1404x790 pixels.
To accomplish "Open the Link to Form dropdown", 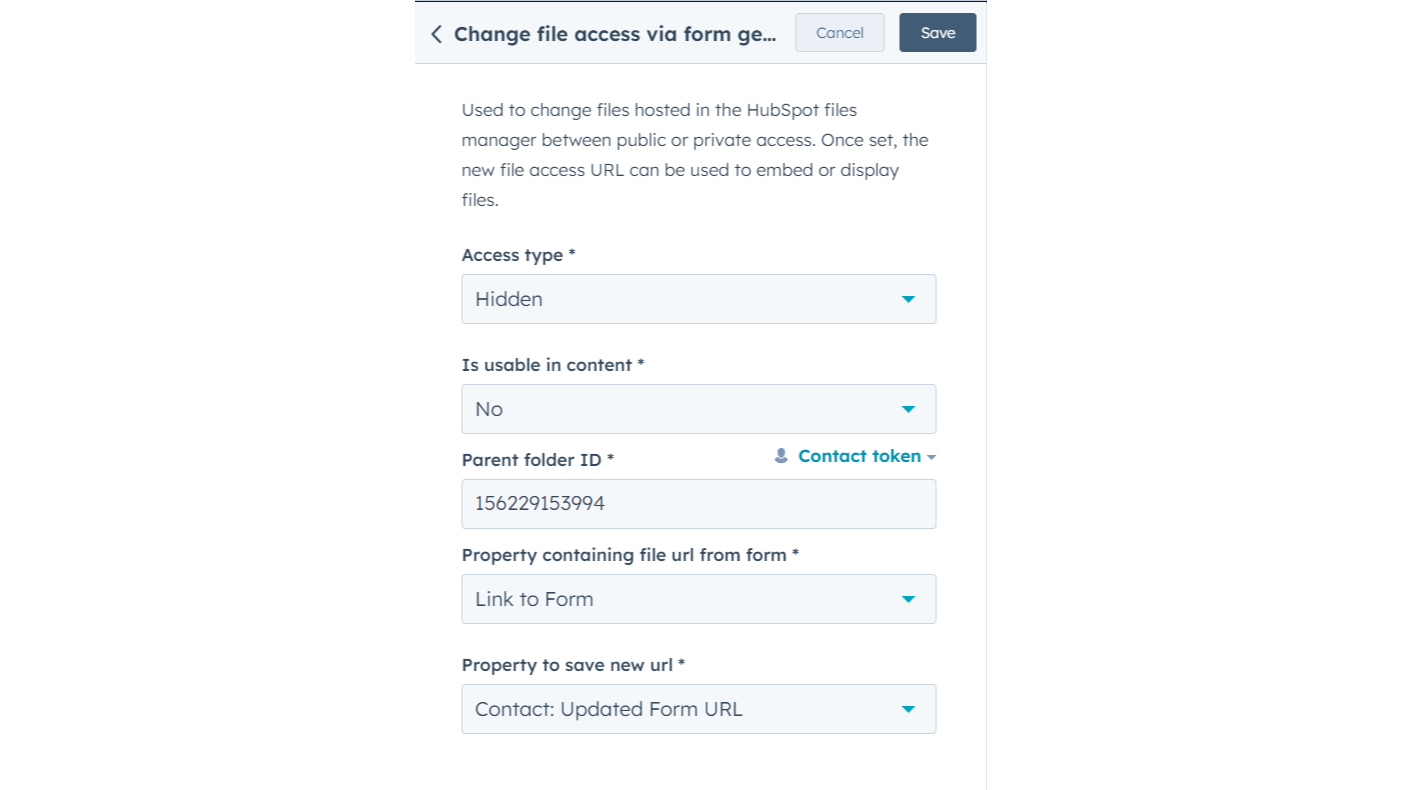I will point(680,599).
